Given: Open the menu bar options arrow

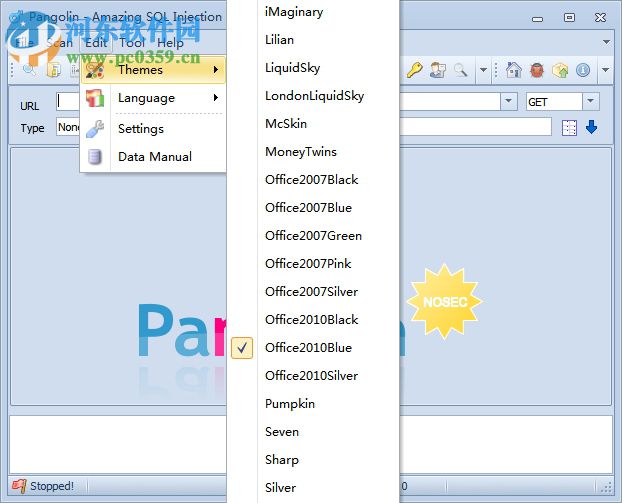Looking at the screenshot, I should (x=606, y=42).
